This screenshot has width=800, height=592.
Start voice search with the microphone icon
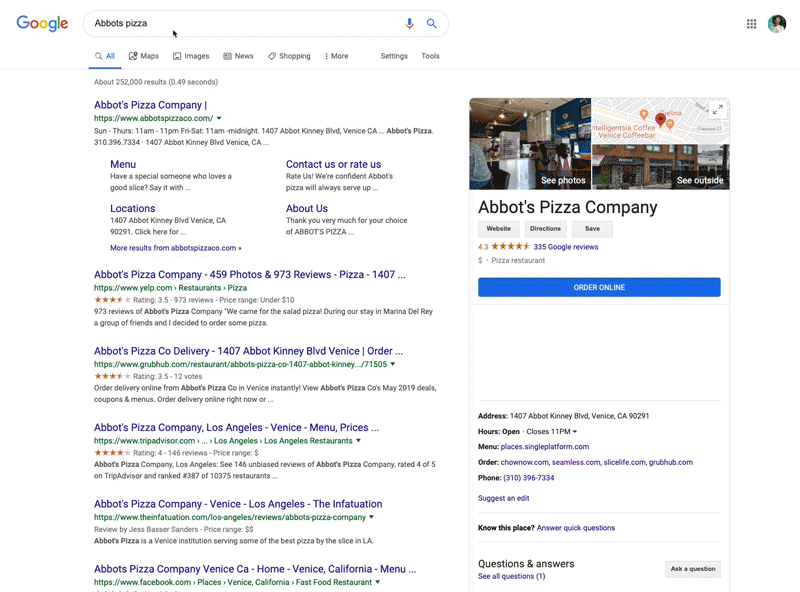(x=409, y=24)
